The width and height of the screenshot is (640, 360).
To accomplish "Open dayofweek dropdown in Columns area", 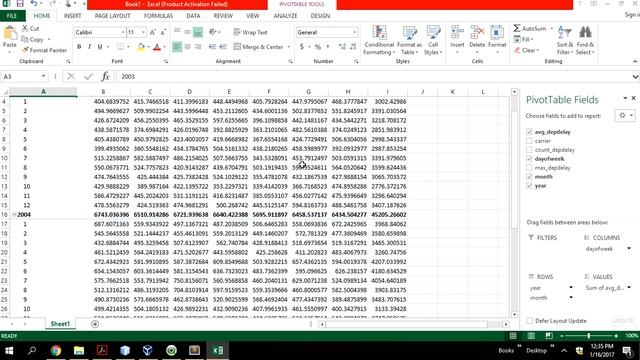I will (x=629, y=249).
